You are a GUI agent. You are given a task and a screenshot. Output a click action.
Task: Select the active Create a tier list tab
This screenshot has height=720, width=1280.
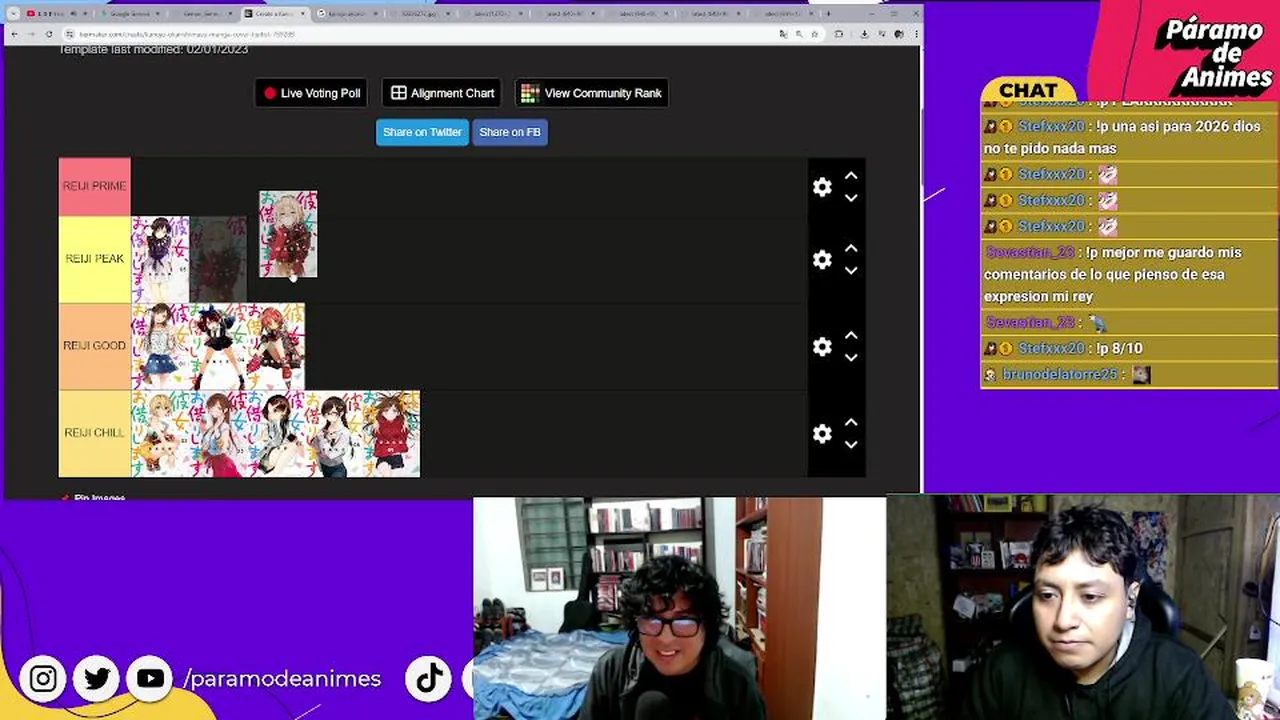pyautogui.click(x=276, y=14)
